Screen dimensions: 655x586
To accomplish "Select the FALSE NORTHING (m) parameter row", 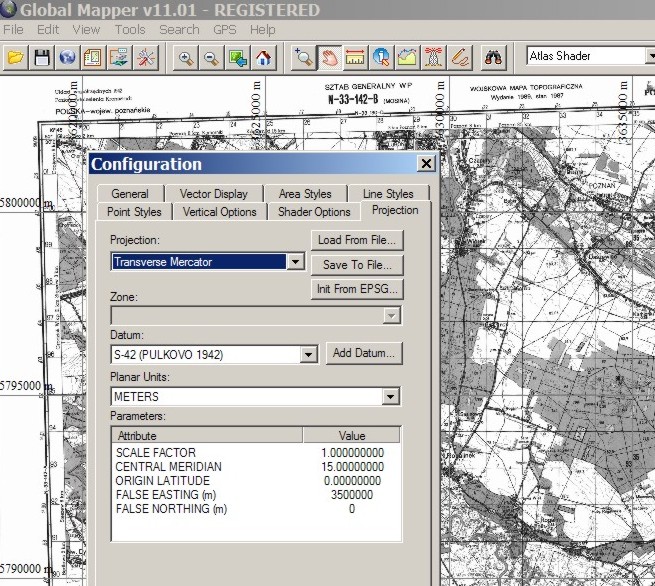I will click(x=256, y=509).
